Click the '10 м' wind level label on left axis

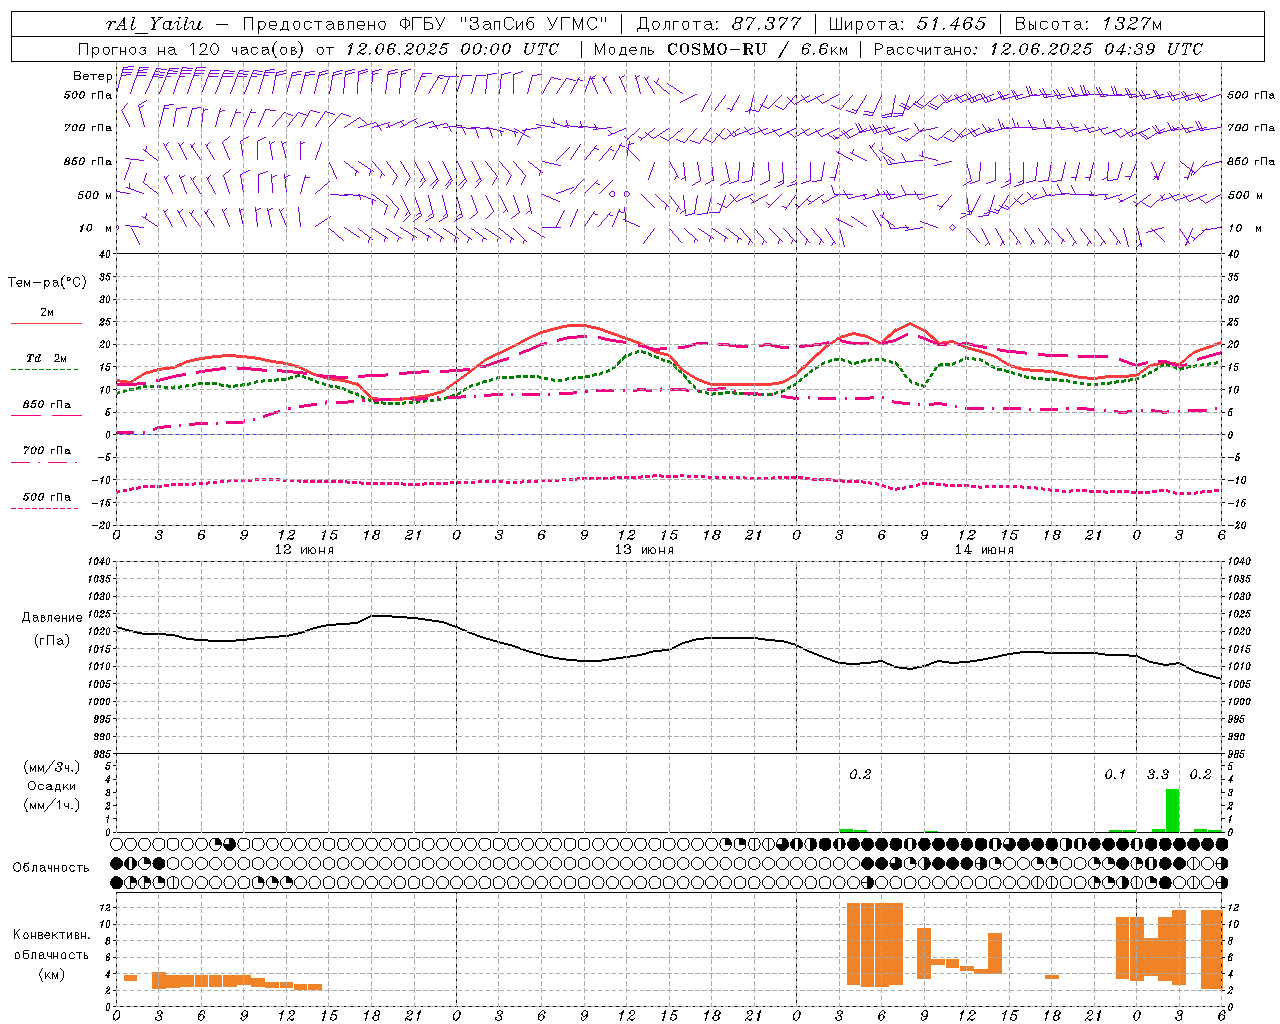tap(96, 228)
